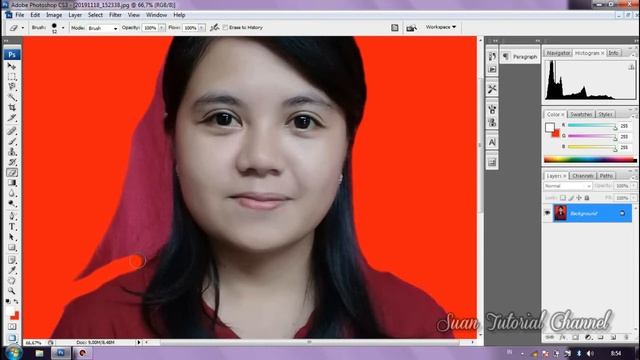Image resolution: width=640 pixels, height=360 pixels.
Task: Click the Go to Bridge icon
Action: [411, 27]
